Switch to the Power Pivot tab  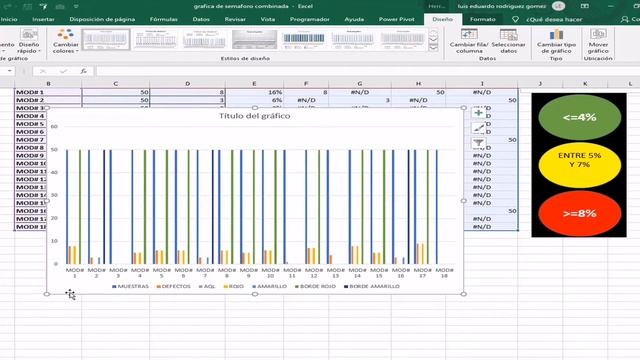point(396,19)
